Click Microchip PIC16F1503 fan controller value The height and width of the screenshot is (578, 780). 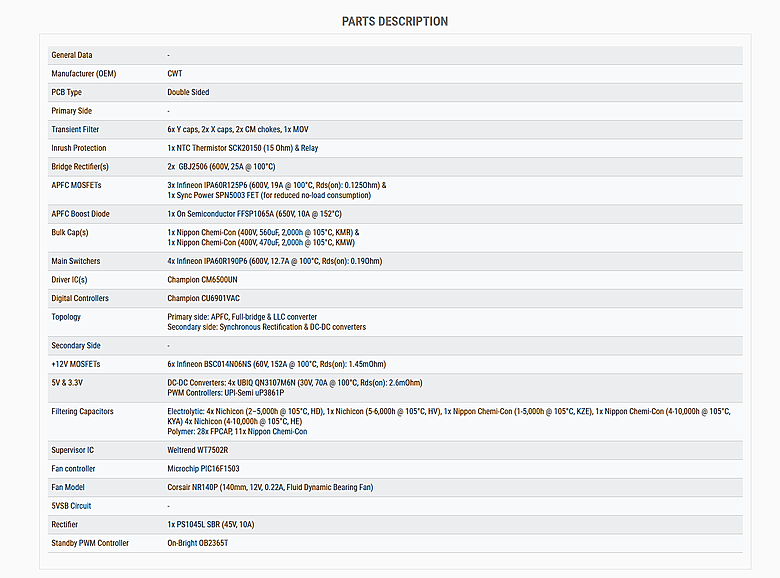(x=203, y=468)
